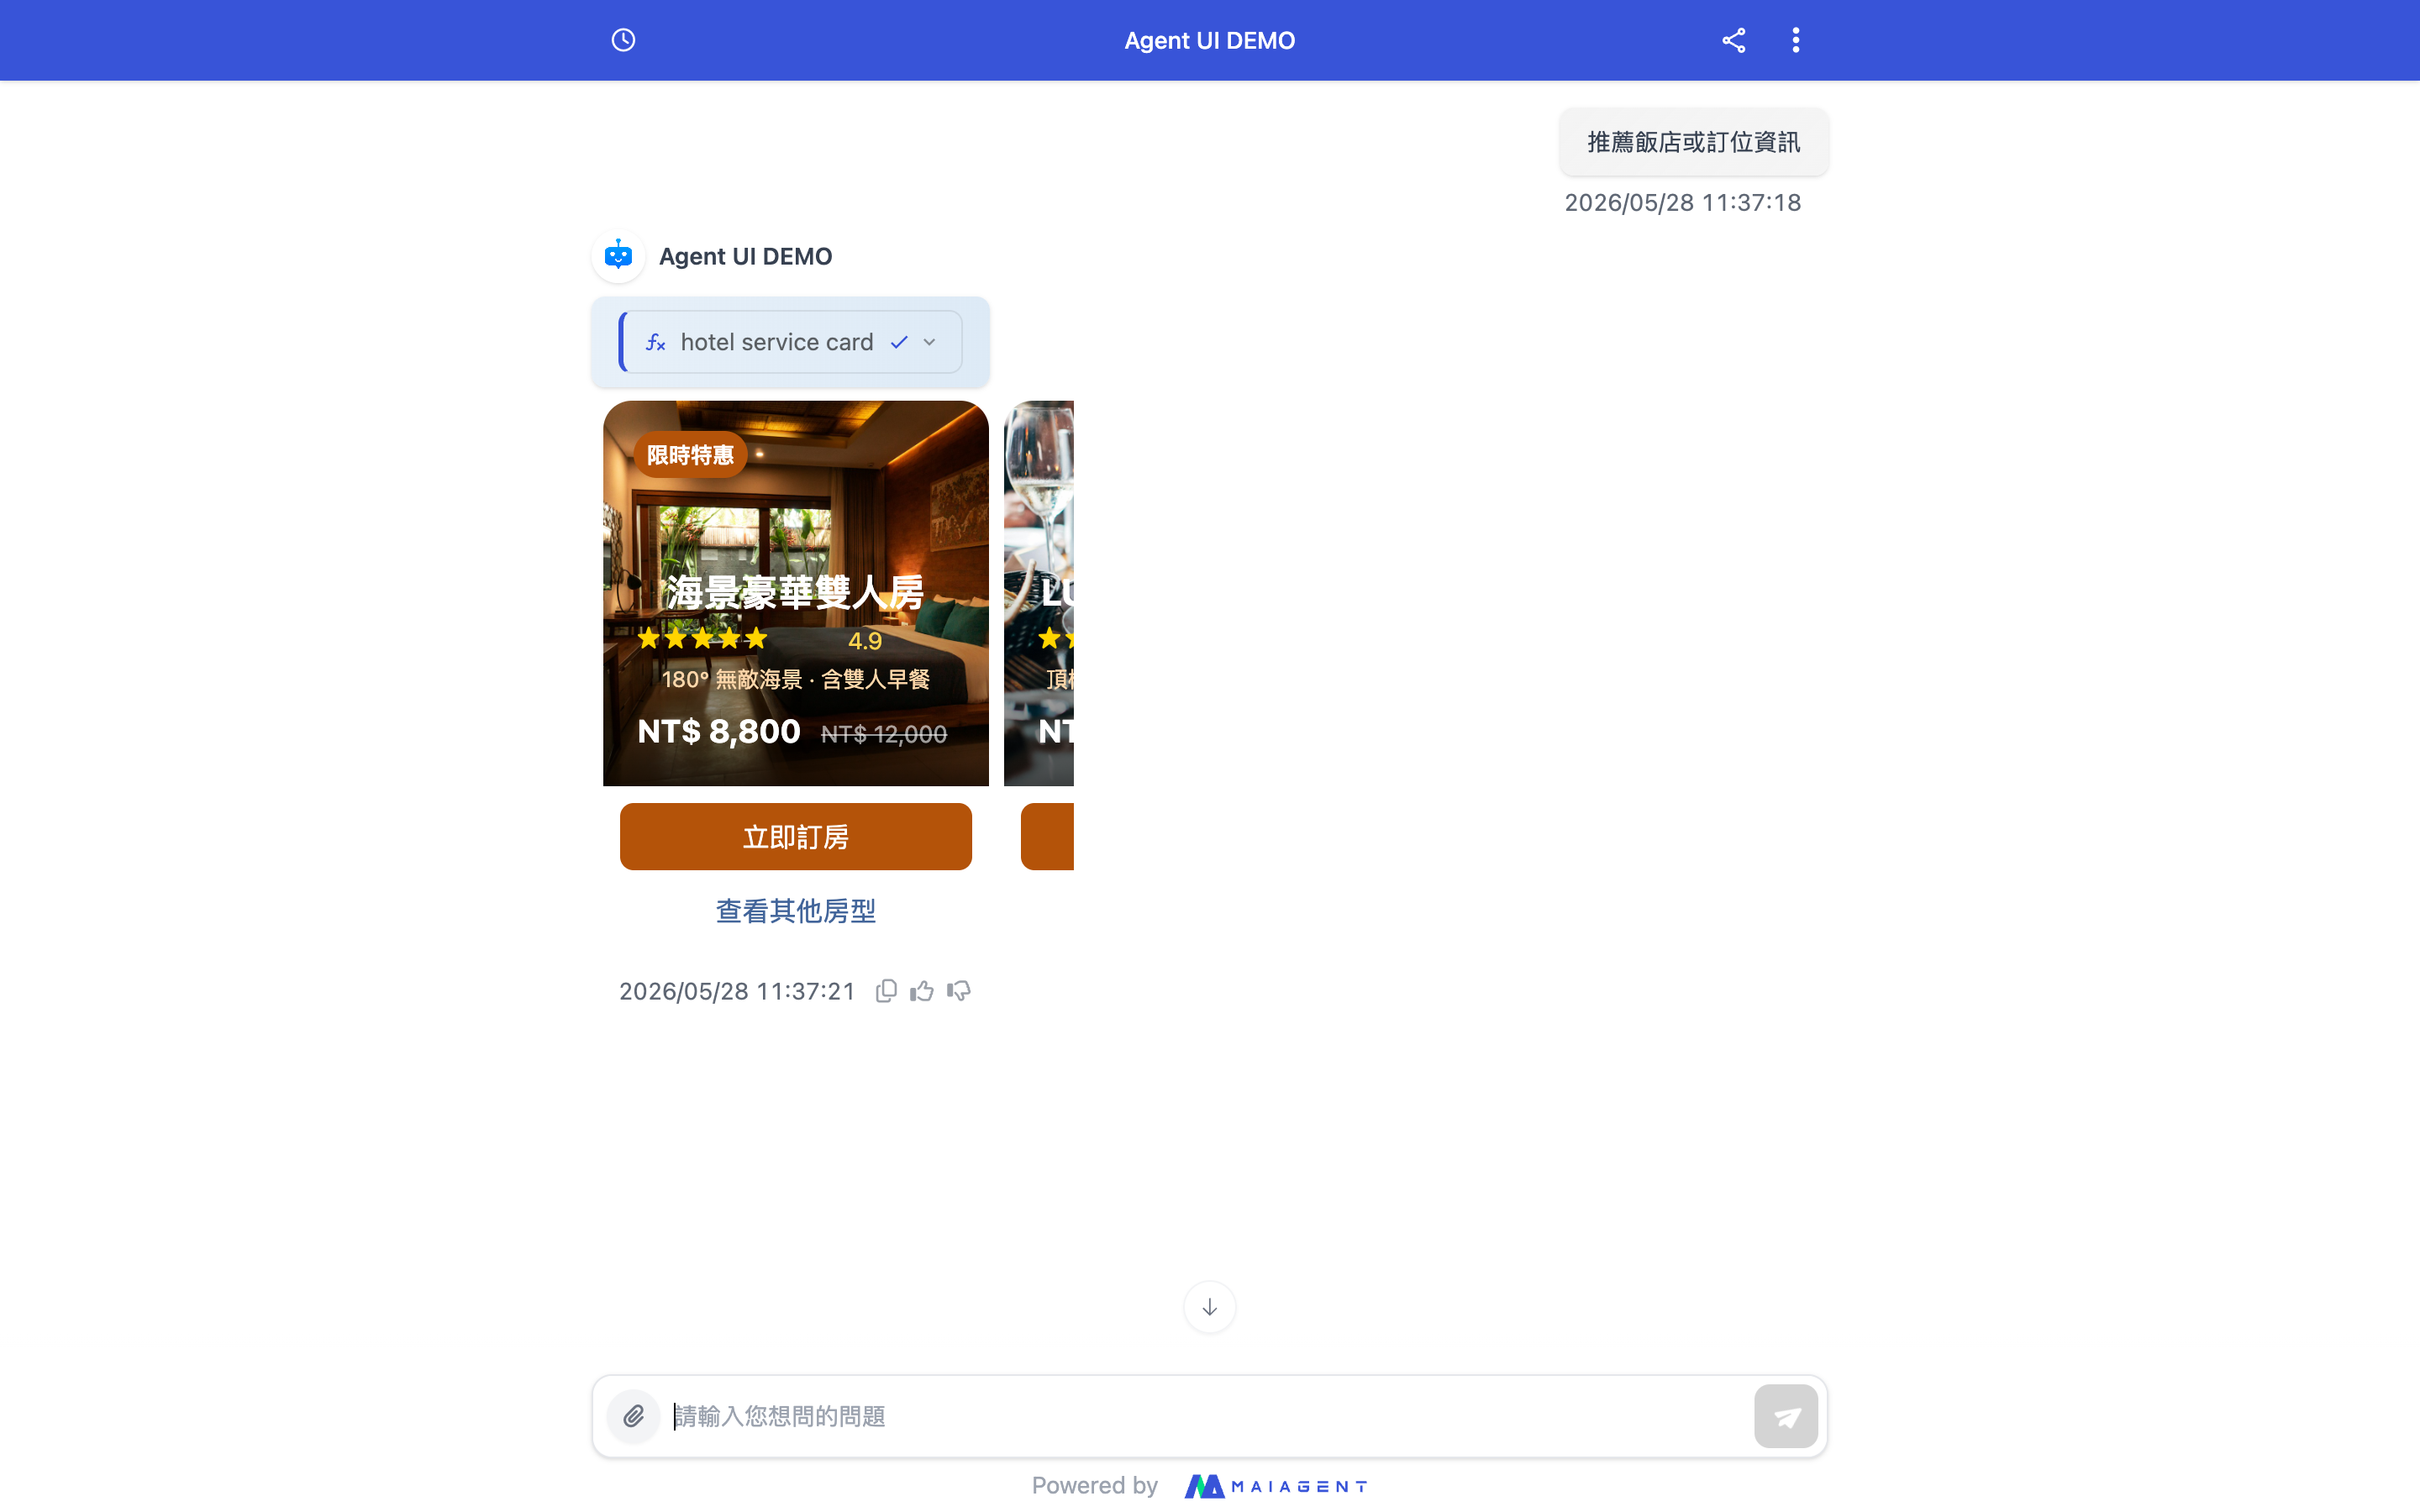Click the MAIAGENT logo in footer
The height and width of the screenshot is (1512, 2420).
(1276, 1486)
